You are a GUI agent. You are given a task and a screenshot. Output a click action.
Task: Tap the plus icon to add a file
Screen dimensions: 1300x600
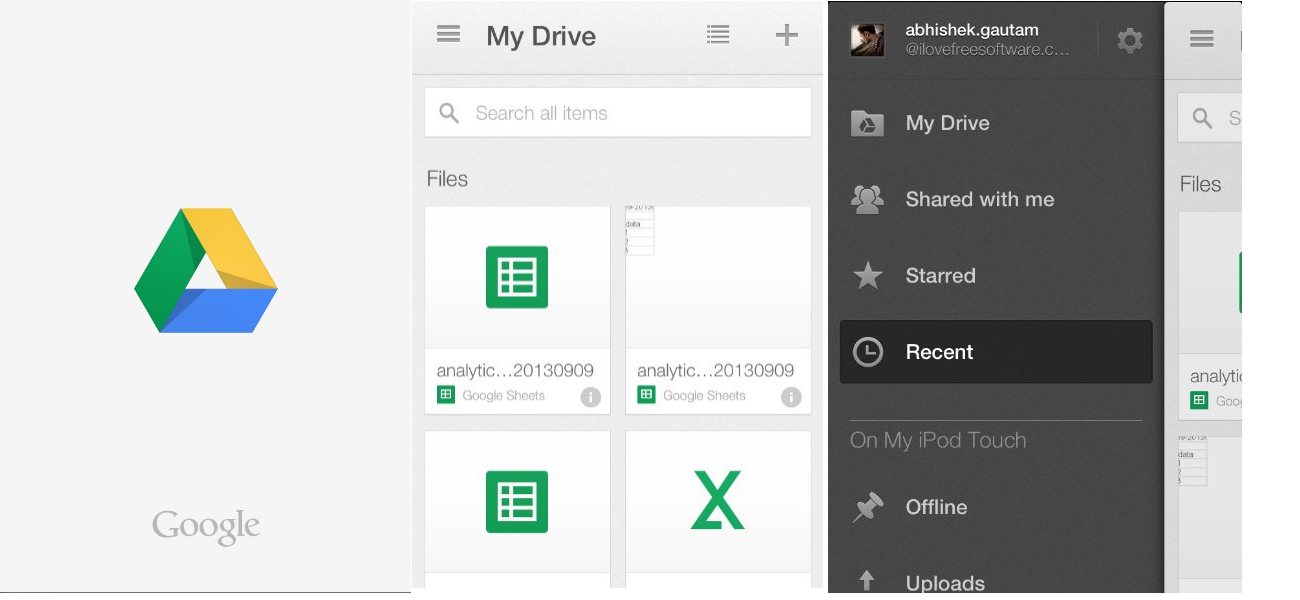787,35
